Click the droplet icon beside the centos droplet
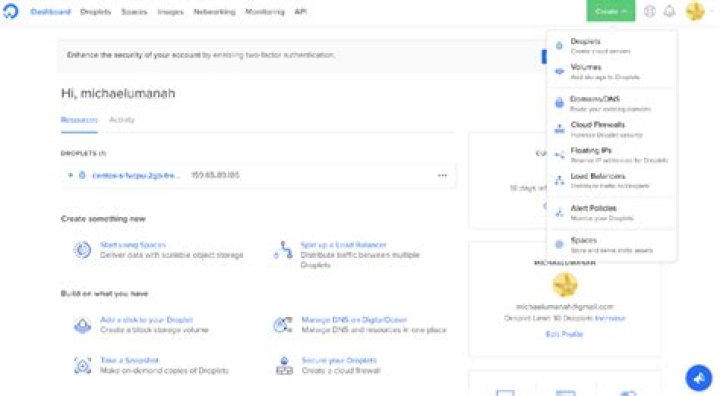 click(82, 175)
